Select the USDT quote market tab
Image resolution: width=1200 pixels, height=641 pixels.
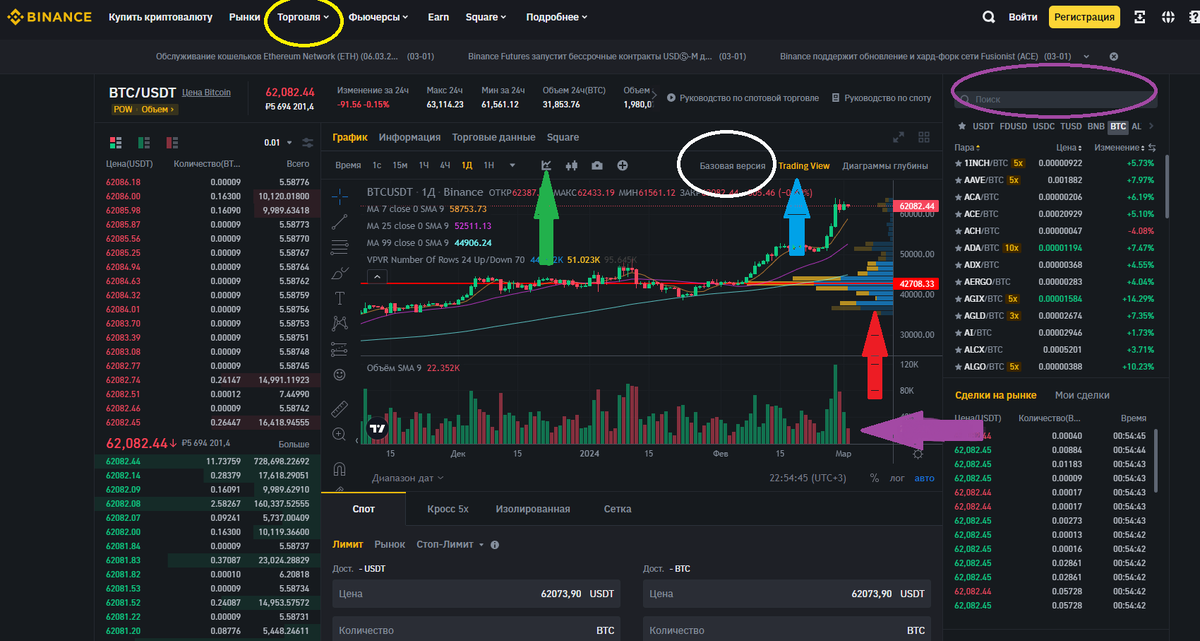coord(984,127)
